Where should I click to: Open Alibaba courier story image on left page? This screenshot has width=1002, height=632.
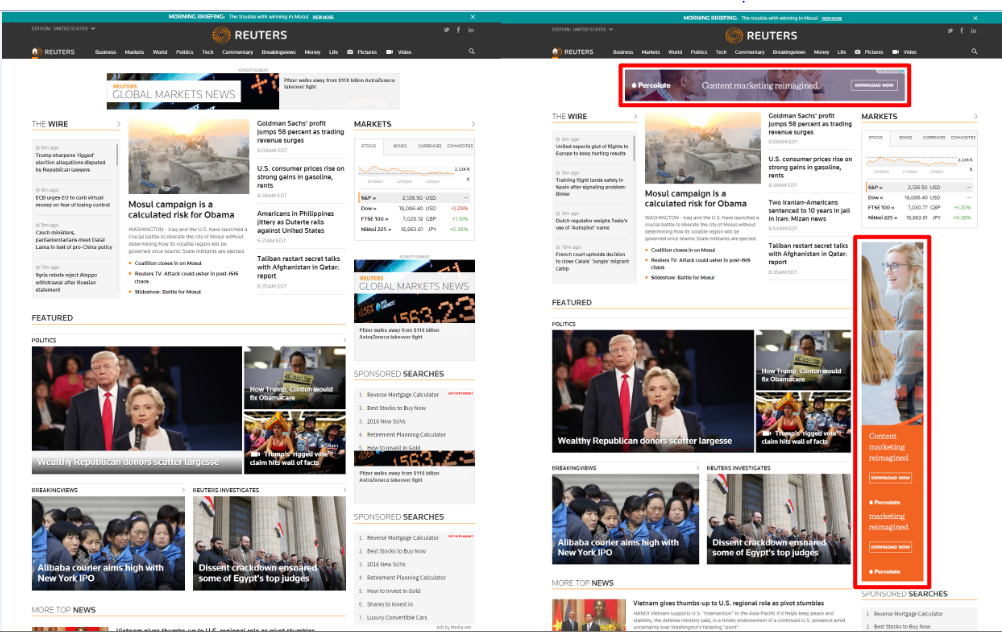click(108, 543)
